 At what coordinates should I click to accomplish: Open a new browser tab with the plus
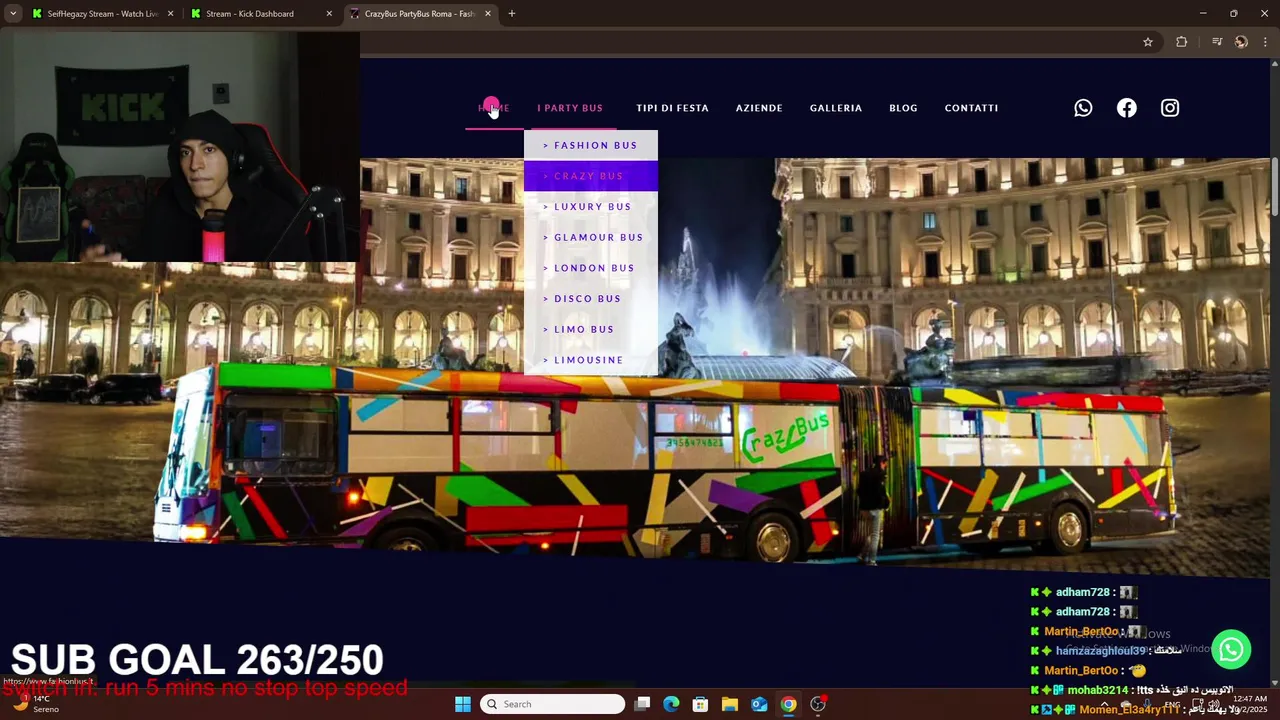(512, 14)
